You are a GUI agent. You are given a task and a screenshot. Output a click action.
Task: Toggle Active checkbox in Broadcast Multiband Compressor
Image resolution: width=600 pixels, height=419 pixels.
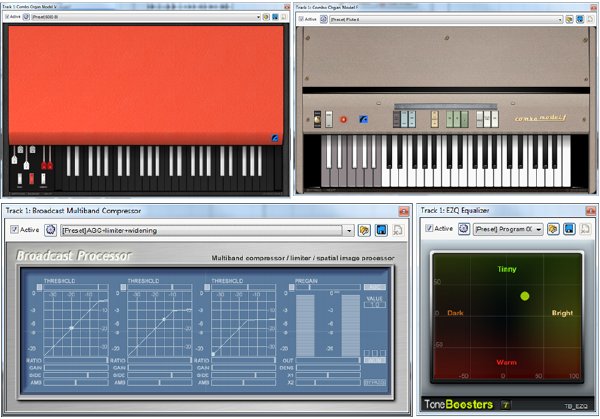(x=14, y=230)
